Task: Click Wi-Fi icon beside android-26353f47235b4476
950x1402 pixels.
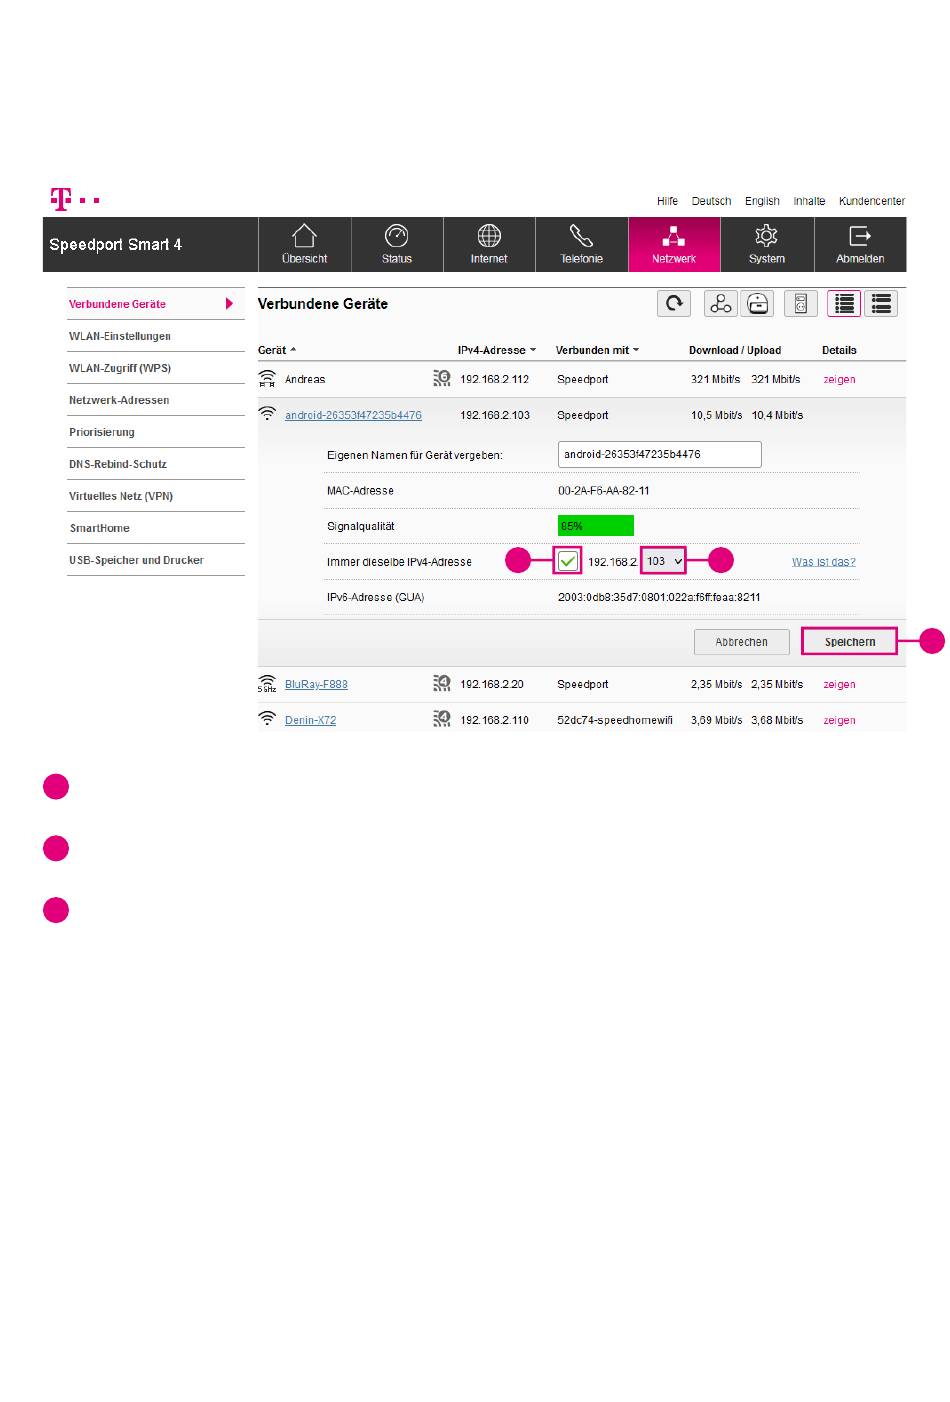Action: click(267, 414)
